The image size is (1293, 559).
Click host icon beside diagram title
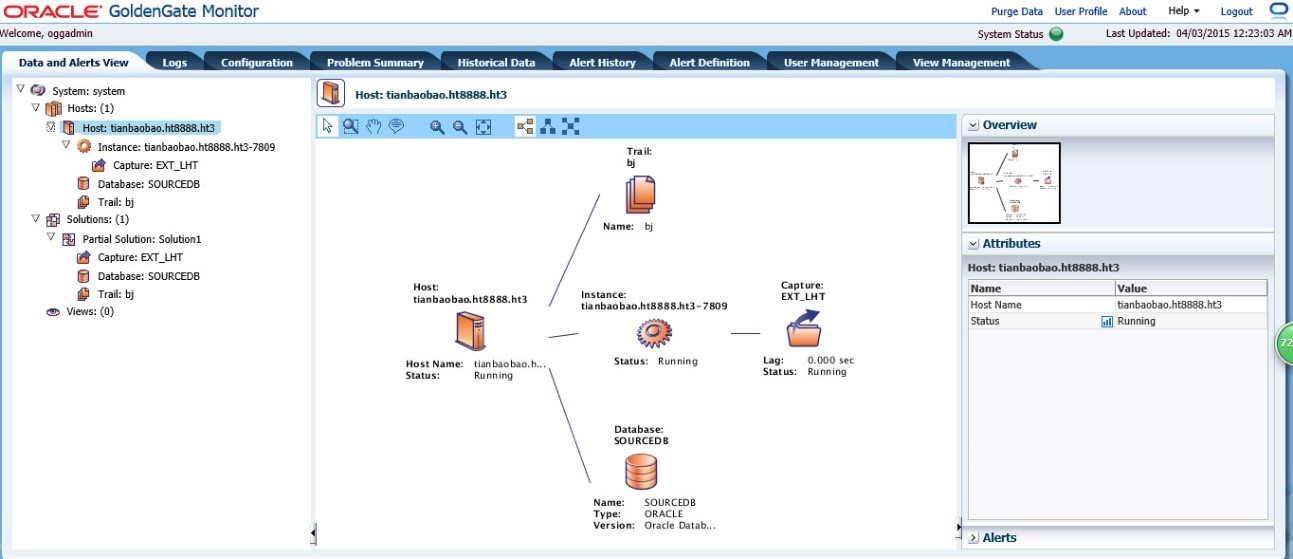(331, 94)
